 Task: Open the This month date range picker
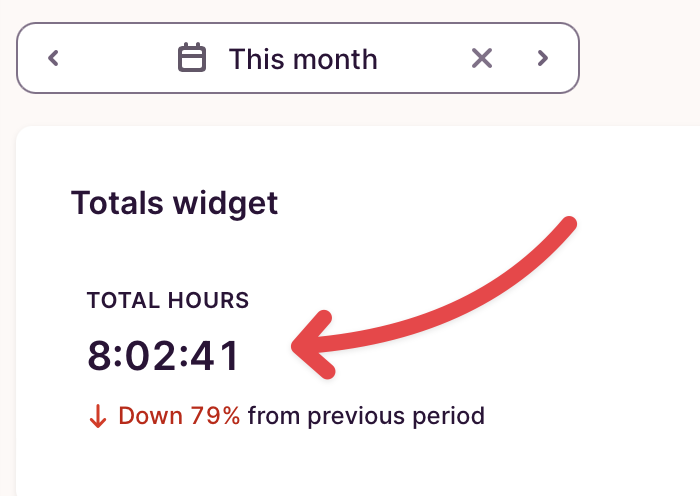pyautogui.click(x=302, y=59)
